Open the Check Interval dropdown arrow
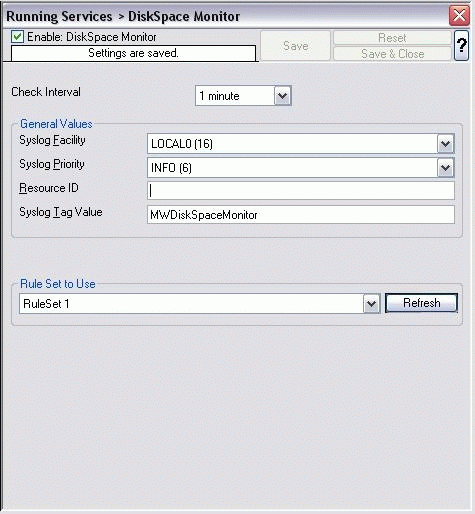 [282, 96]
